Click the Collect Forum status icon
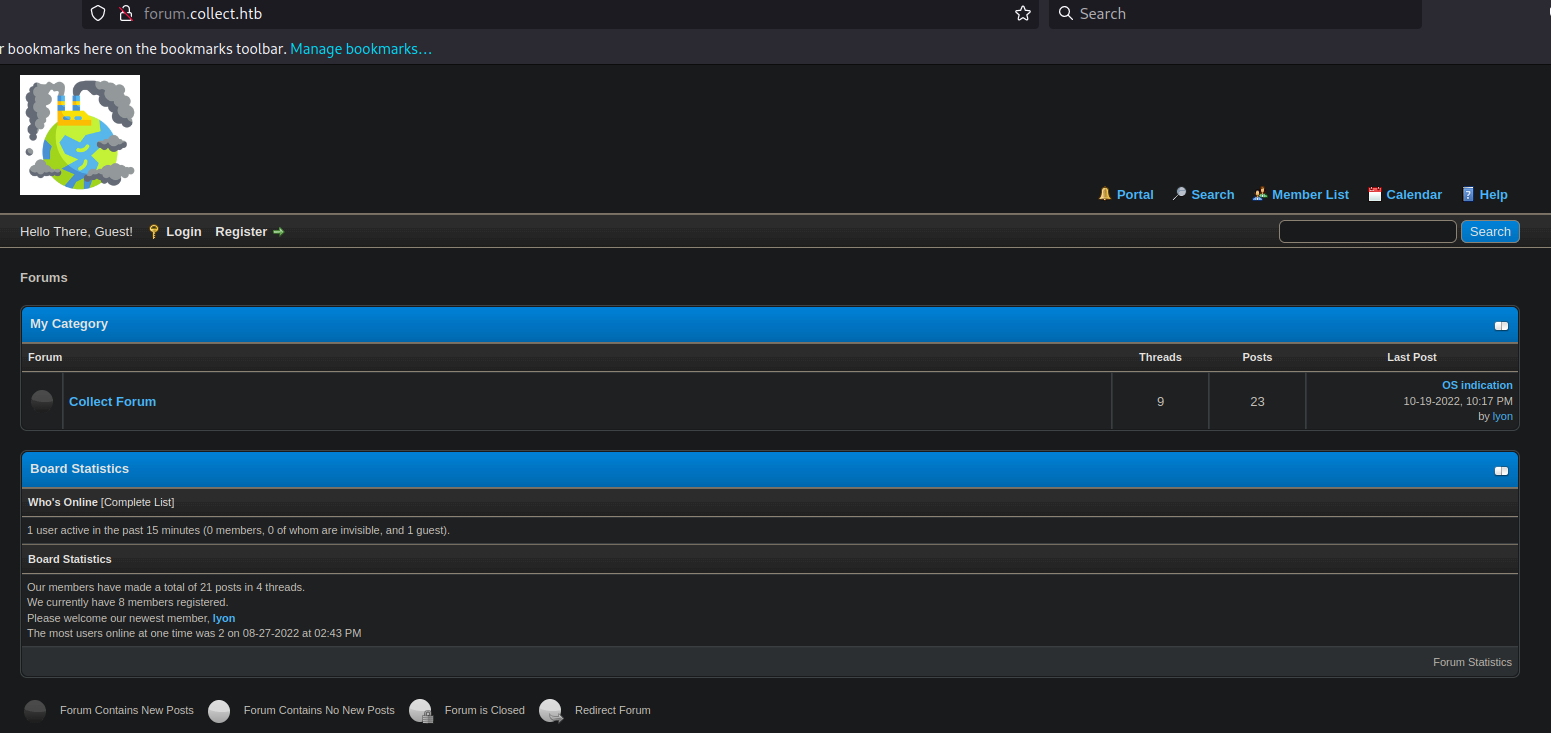 (x=42, y=401)
